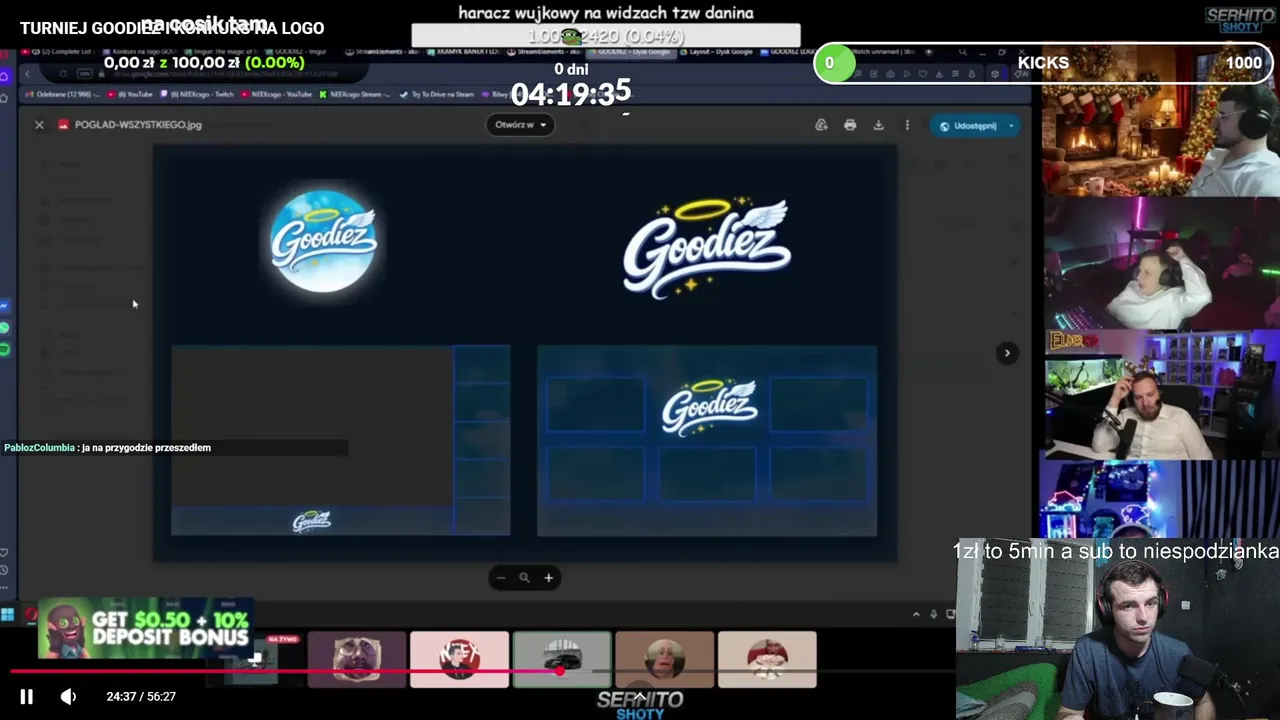Open the 'Try To Drive na Steam' bookmark
Viewport: 1280px width, 720px height.
click(x=436, y=94)
